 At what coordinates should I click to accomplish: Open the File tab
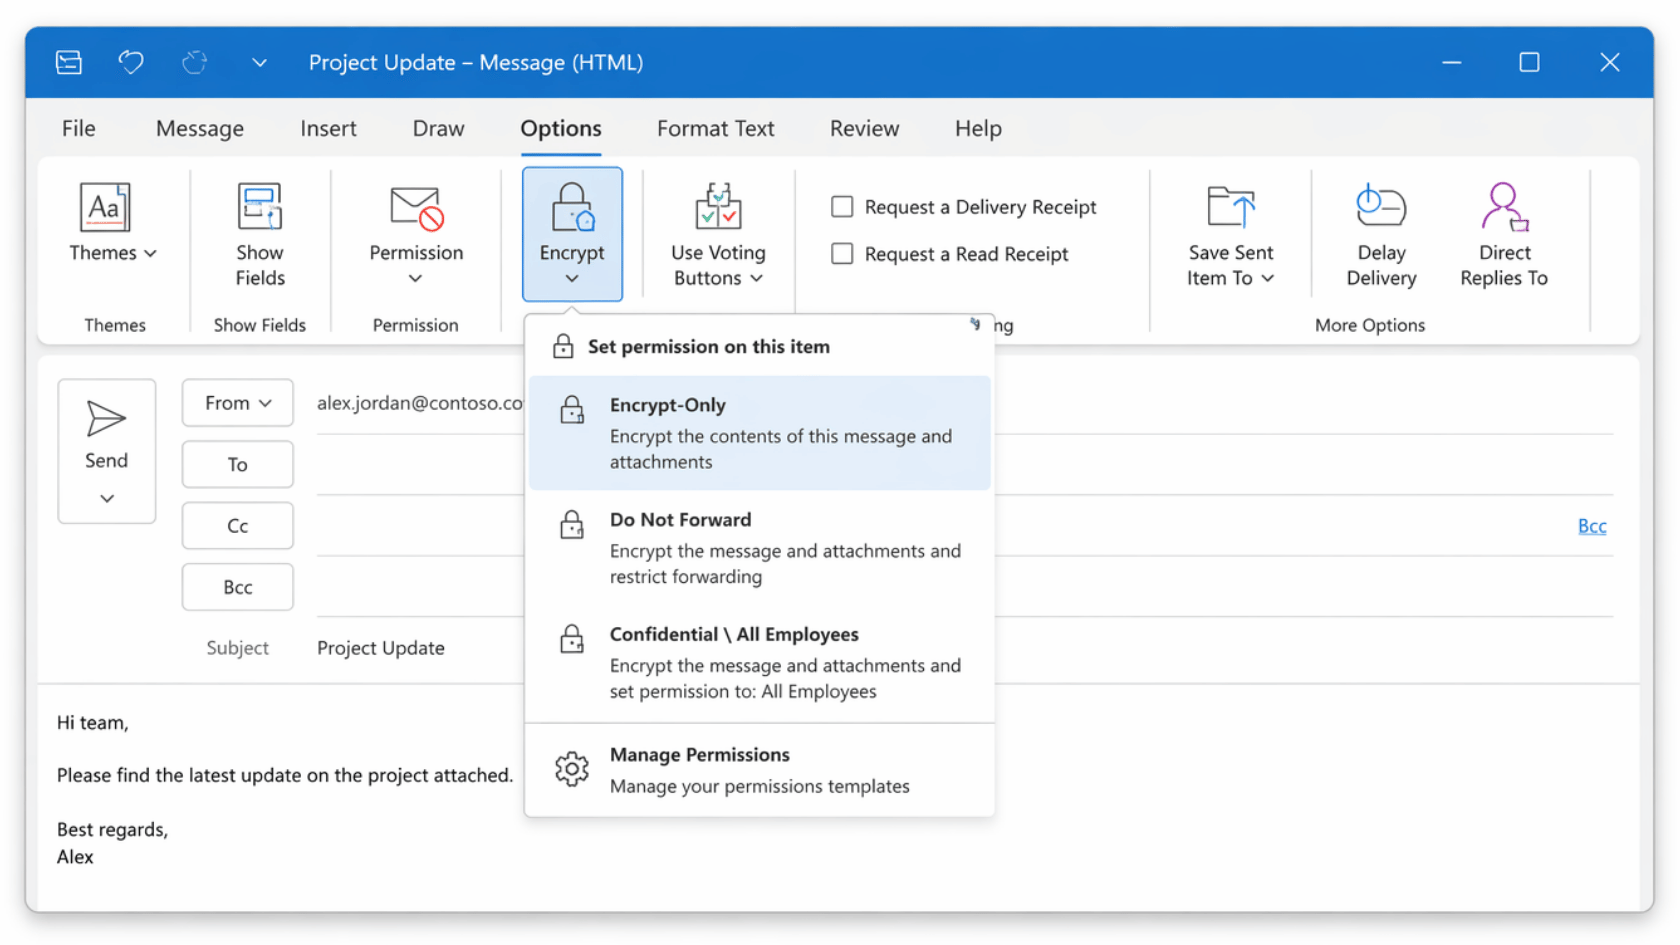point(78,128)
